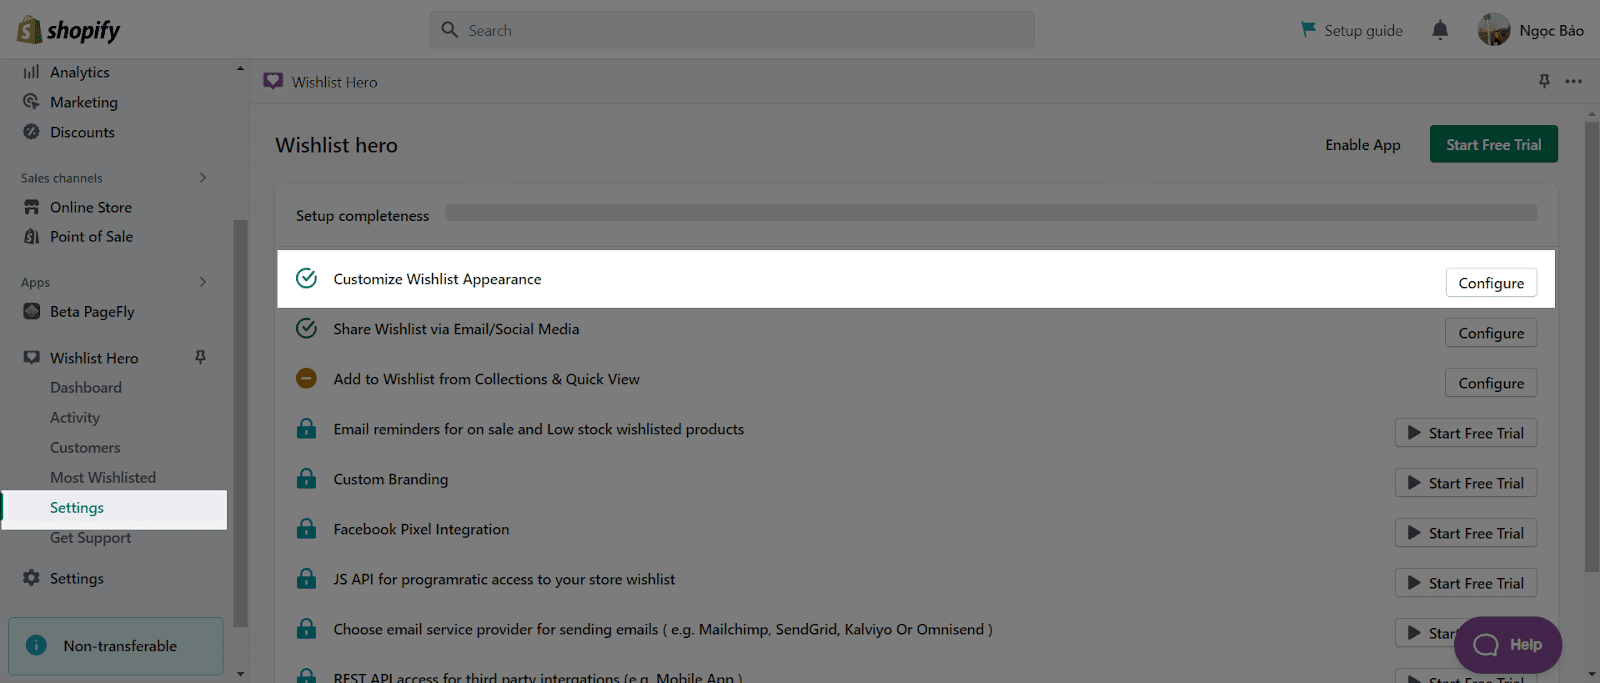
Task: Open the Ngọc Bảo profile avatar
Action: (1494, 30)
